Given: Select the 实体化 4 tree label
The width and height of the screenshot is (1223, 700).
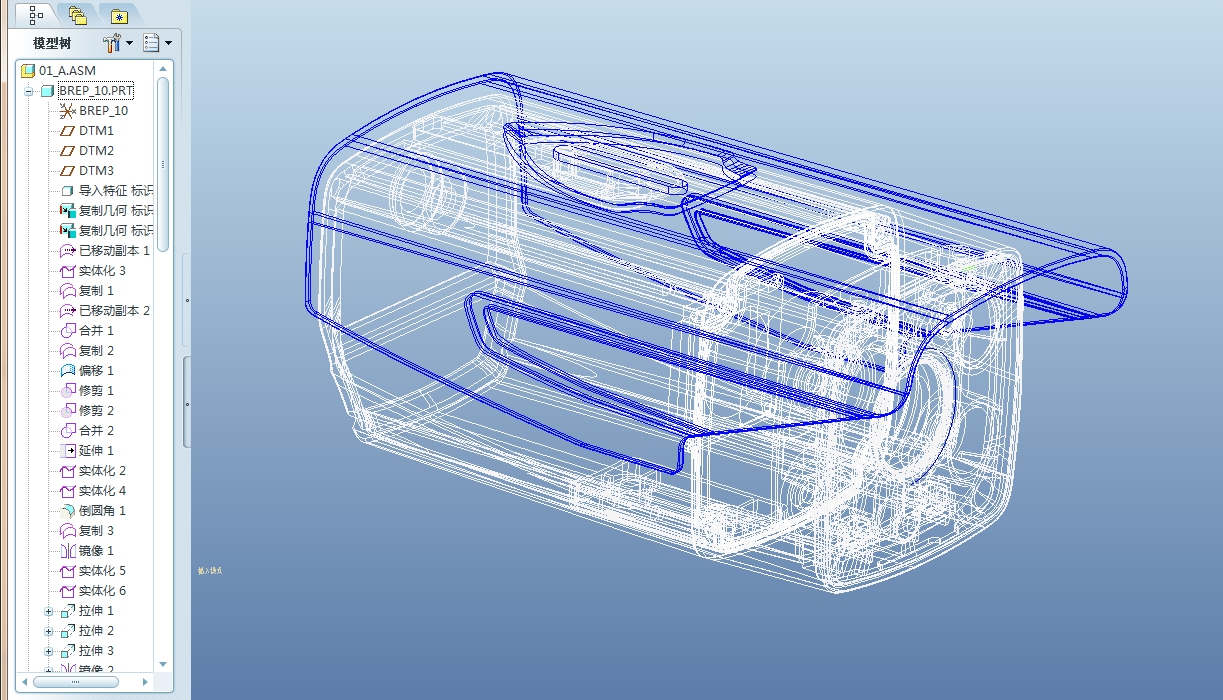Looking at the screenshot, I should pyautogui.click(x=102, y=491).
